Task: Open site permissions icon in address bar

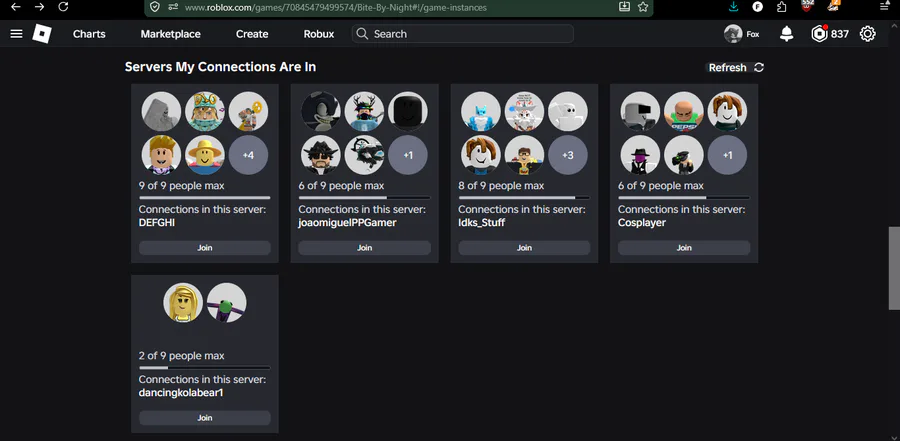Action: [x=173, y=7]
